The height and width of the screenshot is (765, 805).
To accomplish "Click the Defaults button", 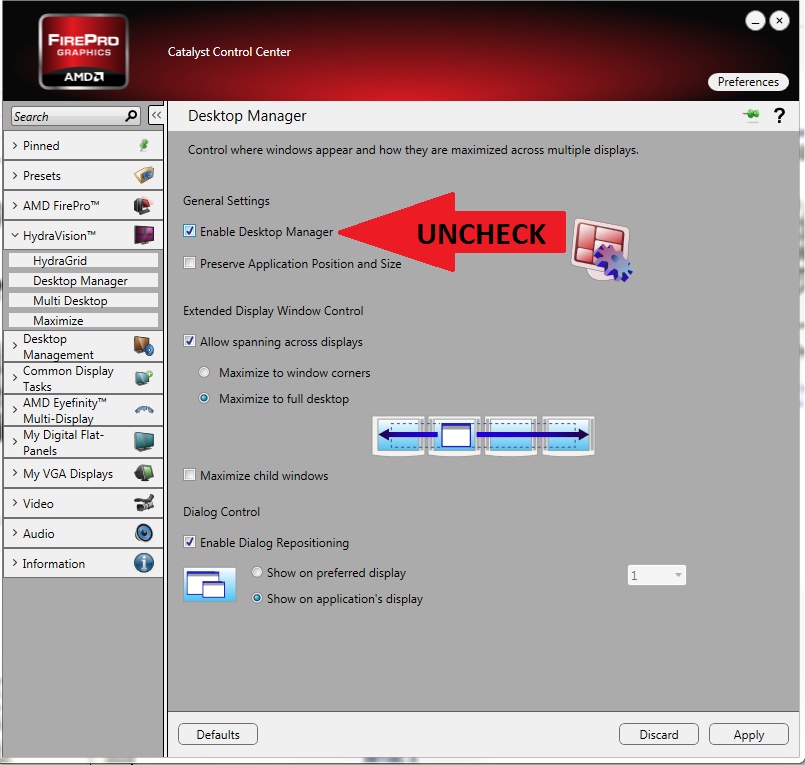I will coord(218,734).
